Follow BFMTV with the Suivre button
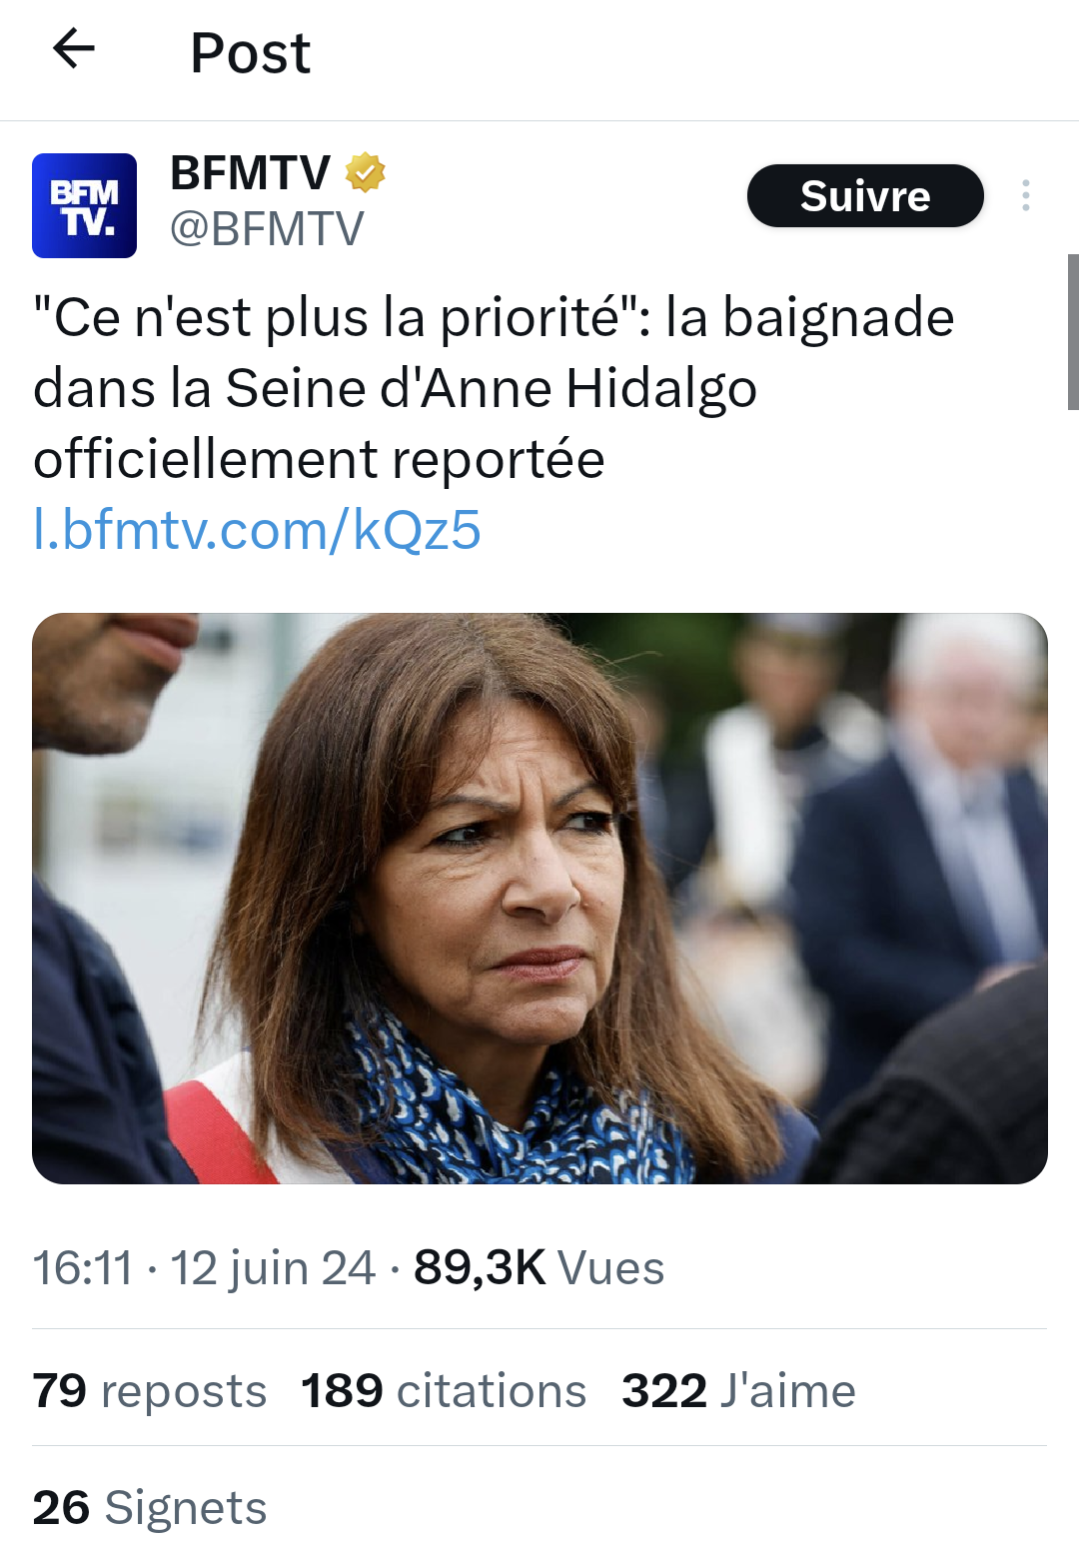The height and width of the screenshot is (1560, 1079). tap(865, 196)
